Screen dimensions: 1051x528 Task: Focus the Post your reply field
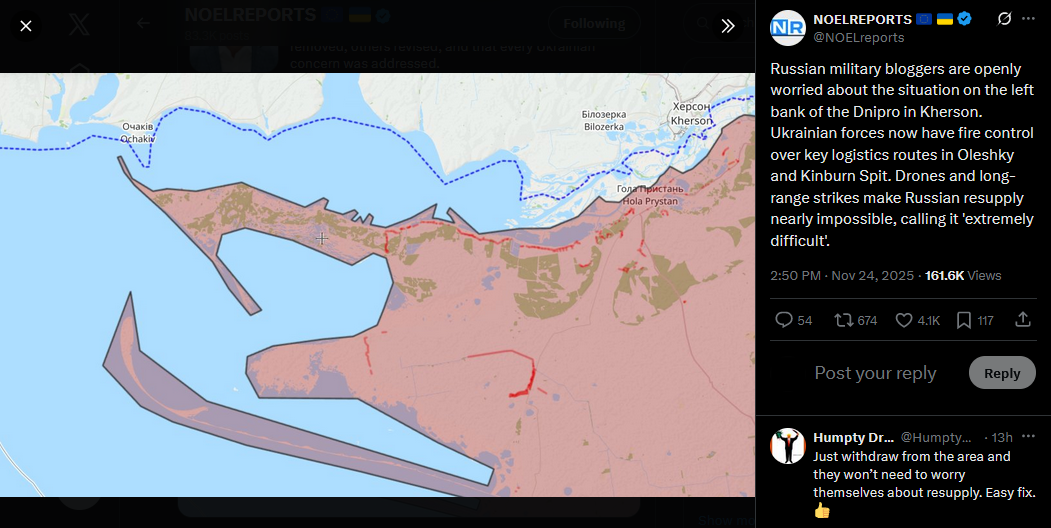875,373
